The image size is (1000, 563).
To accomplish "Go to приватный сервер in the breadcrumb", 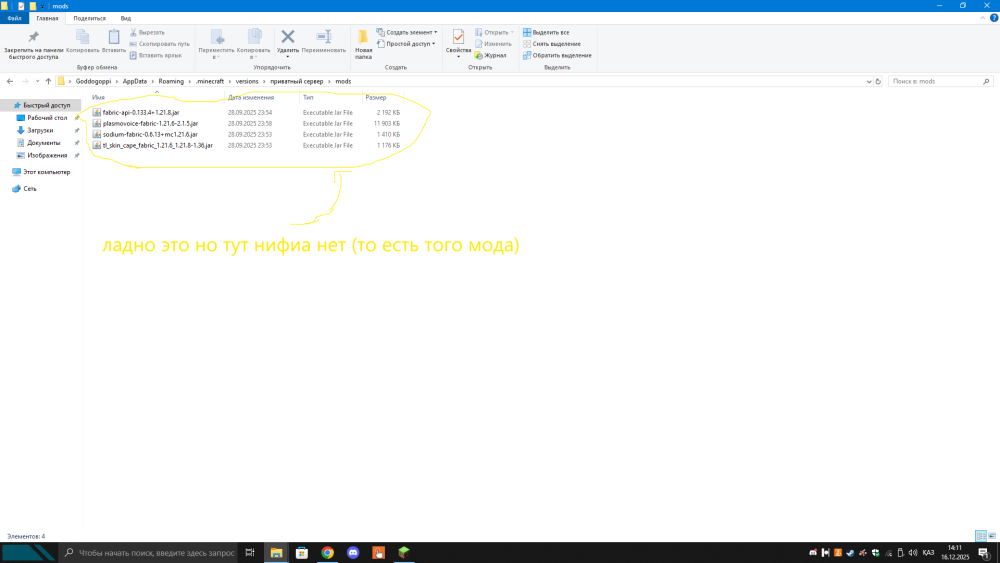I will [x=297, y=82].
